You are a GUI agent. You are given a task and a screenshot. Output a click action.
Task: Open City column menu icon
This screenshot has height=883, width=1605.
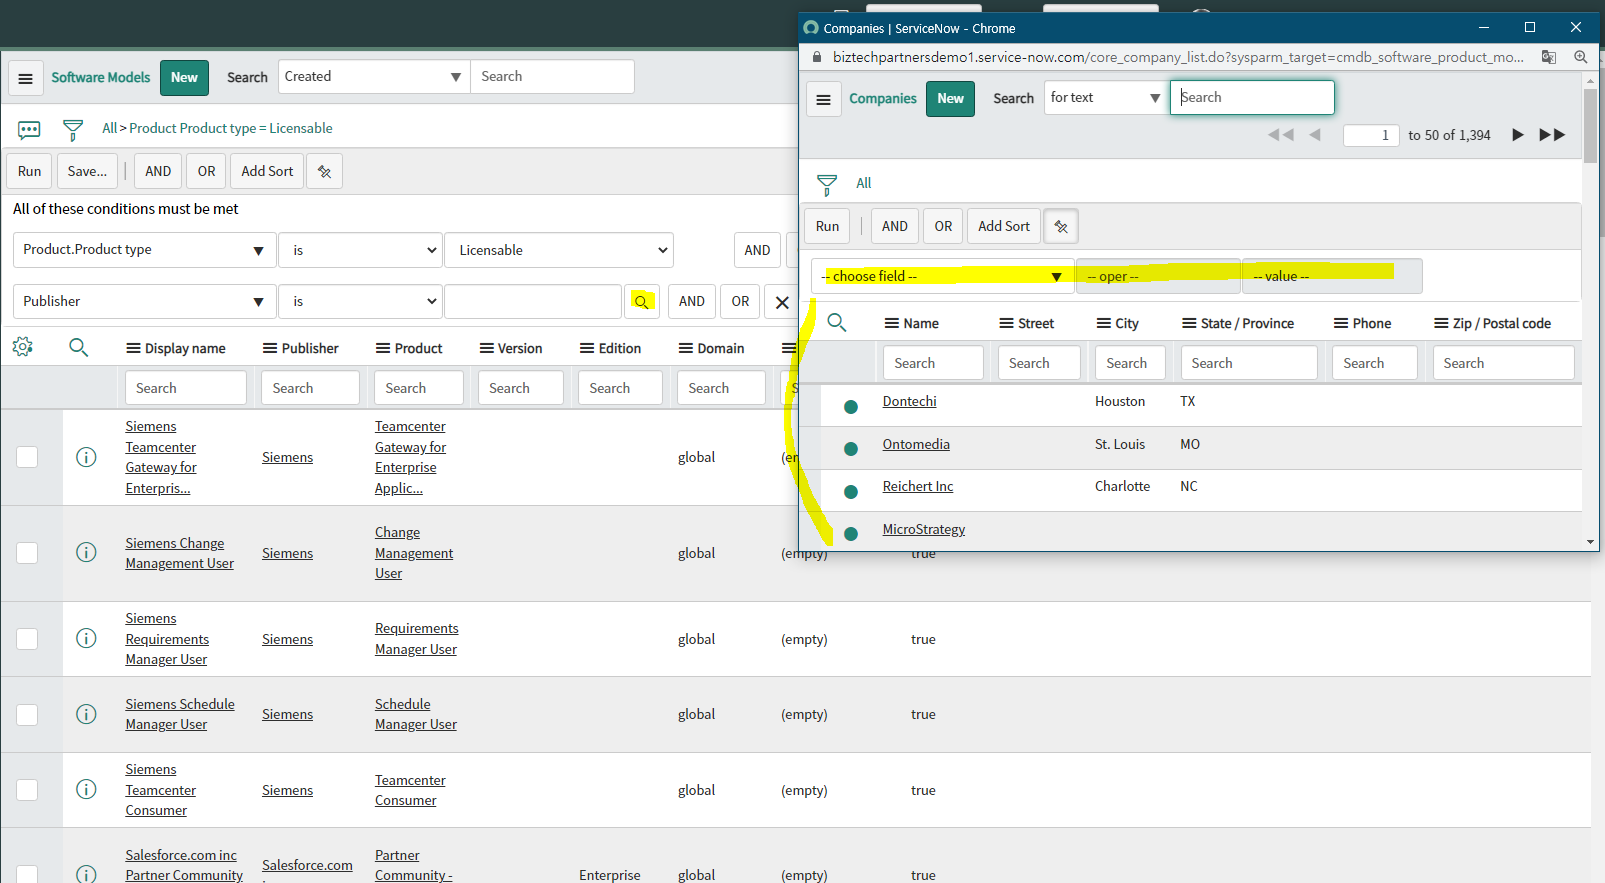click(x=1104, y=323)
